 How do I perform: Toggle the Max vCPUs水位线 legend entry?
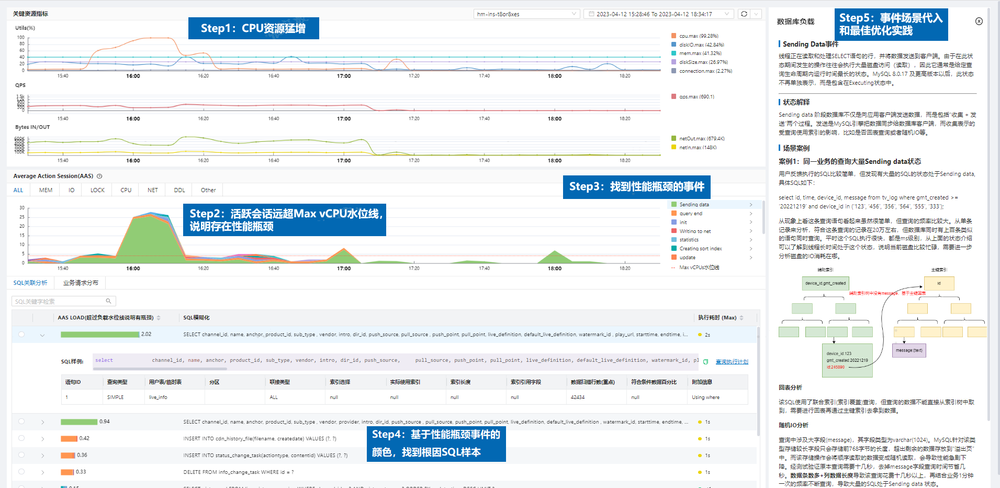click(694, 267)
